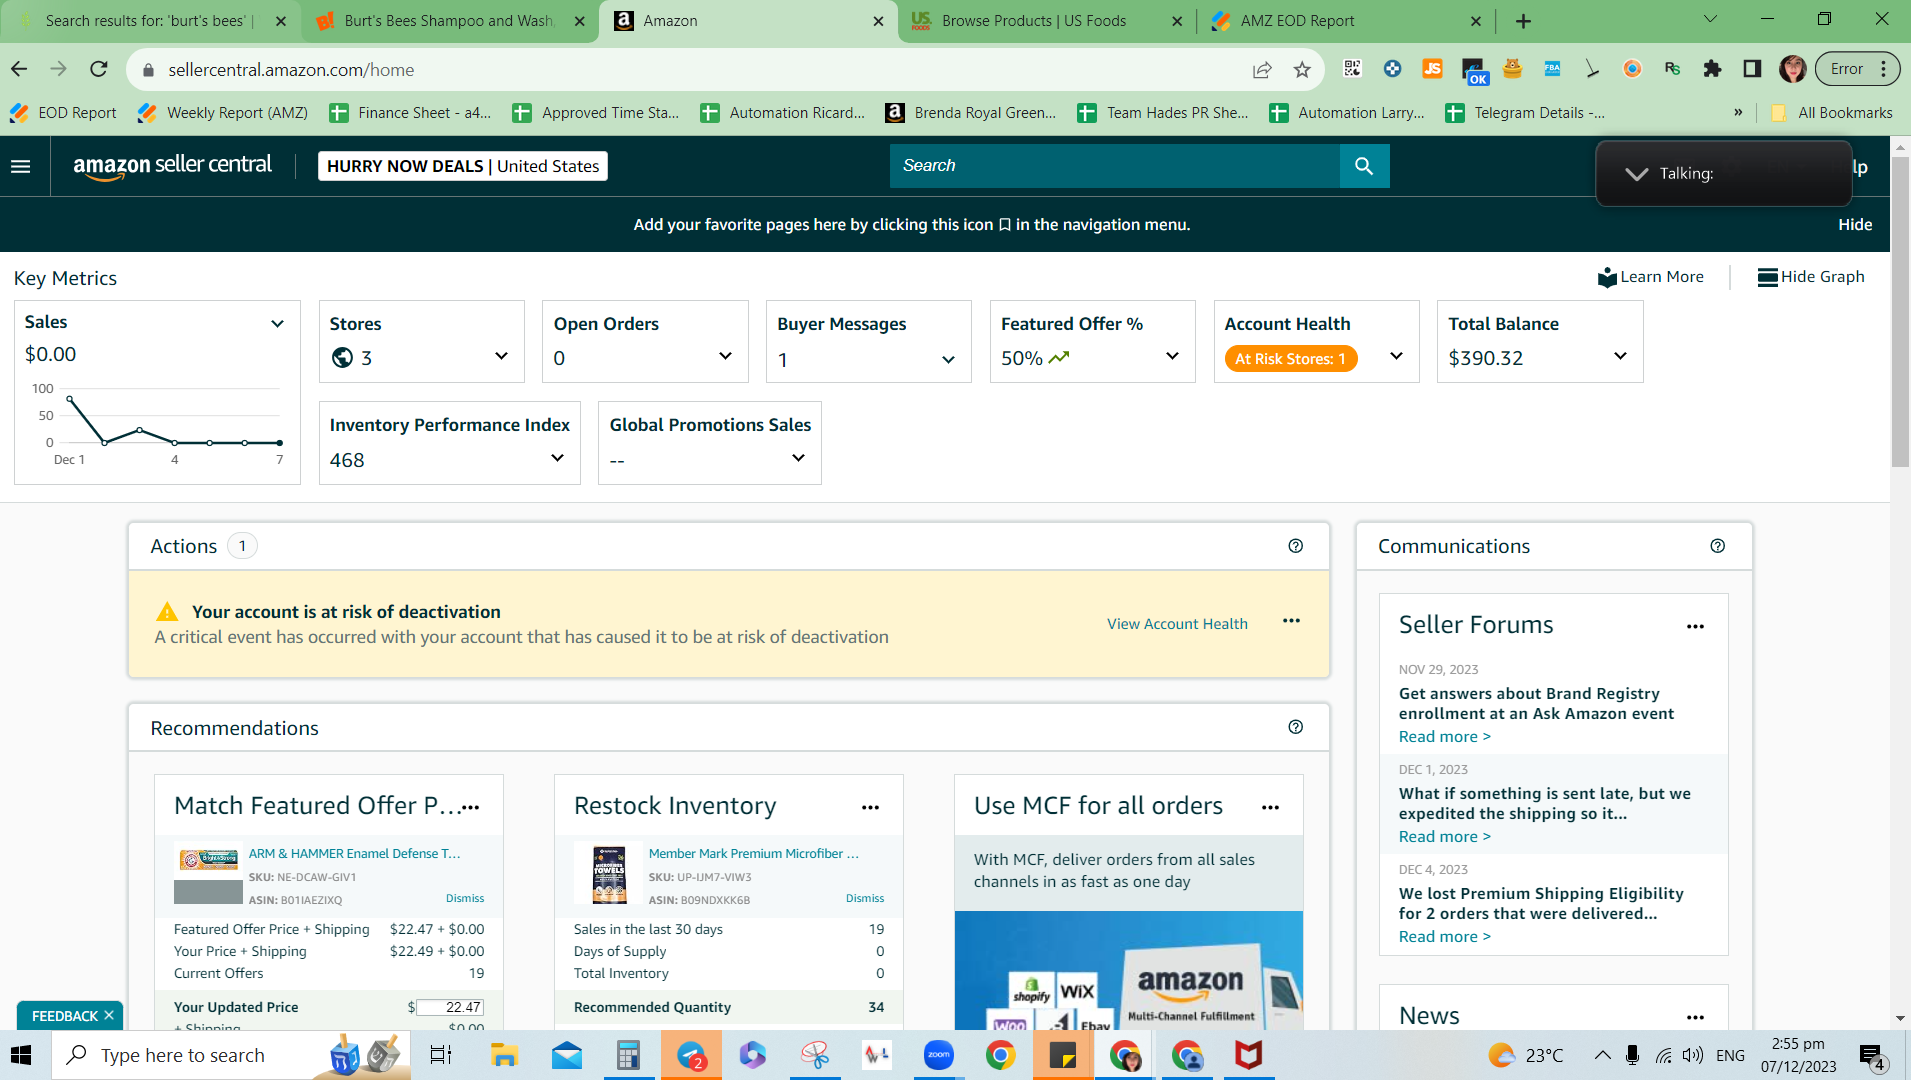Open Task View on taskbar
Screen dimensions: 1911x1080
[441, 1055]
